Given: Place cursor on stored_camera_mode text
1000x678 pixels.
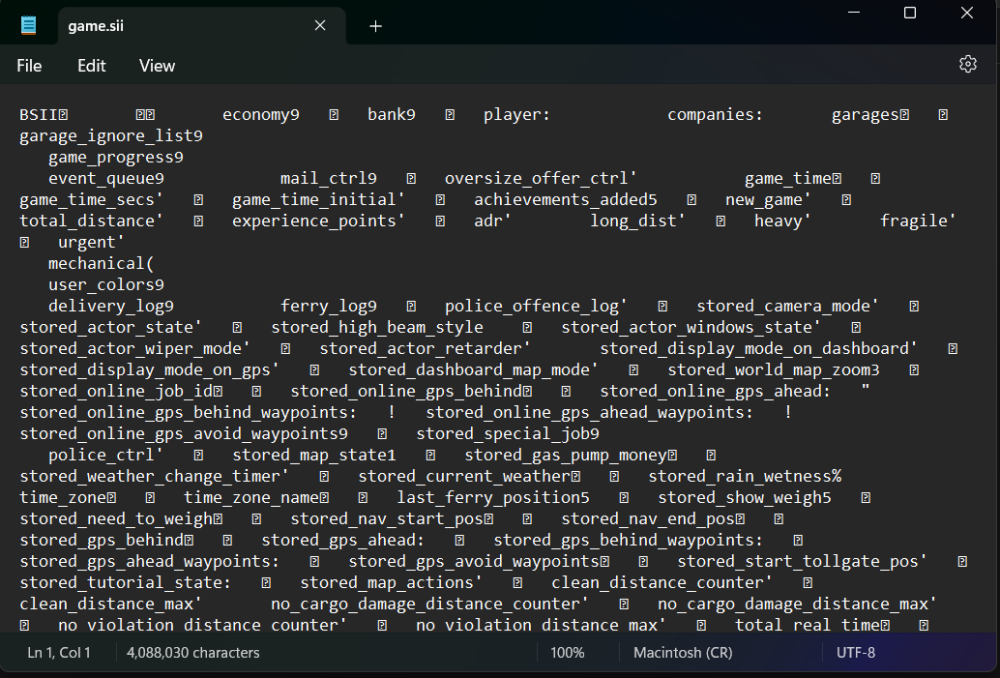Looking at the screenshot, I should tap(787, 306).
